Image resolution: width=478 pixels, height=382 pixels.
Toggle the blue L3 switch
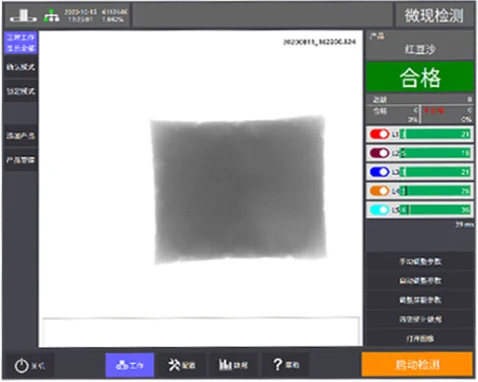(x=379, y=172)
